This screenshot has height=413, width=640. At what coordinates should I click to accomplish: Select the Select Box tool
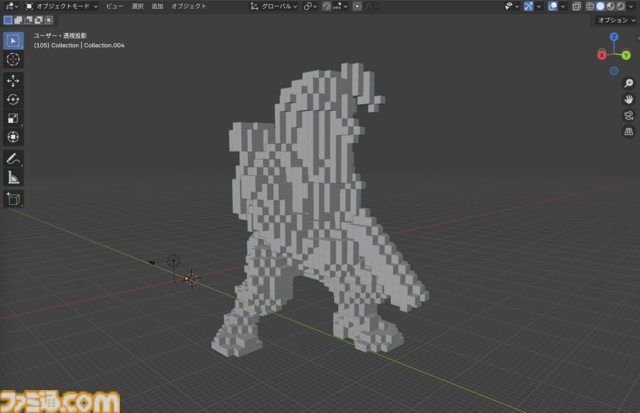tap(13, 41)
